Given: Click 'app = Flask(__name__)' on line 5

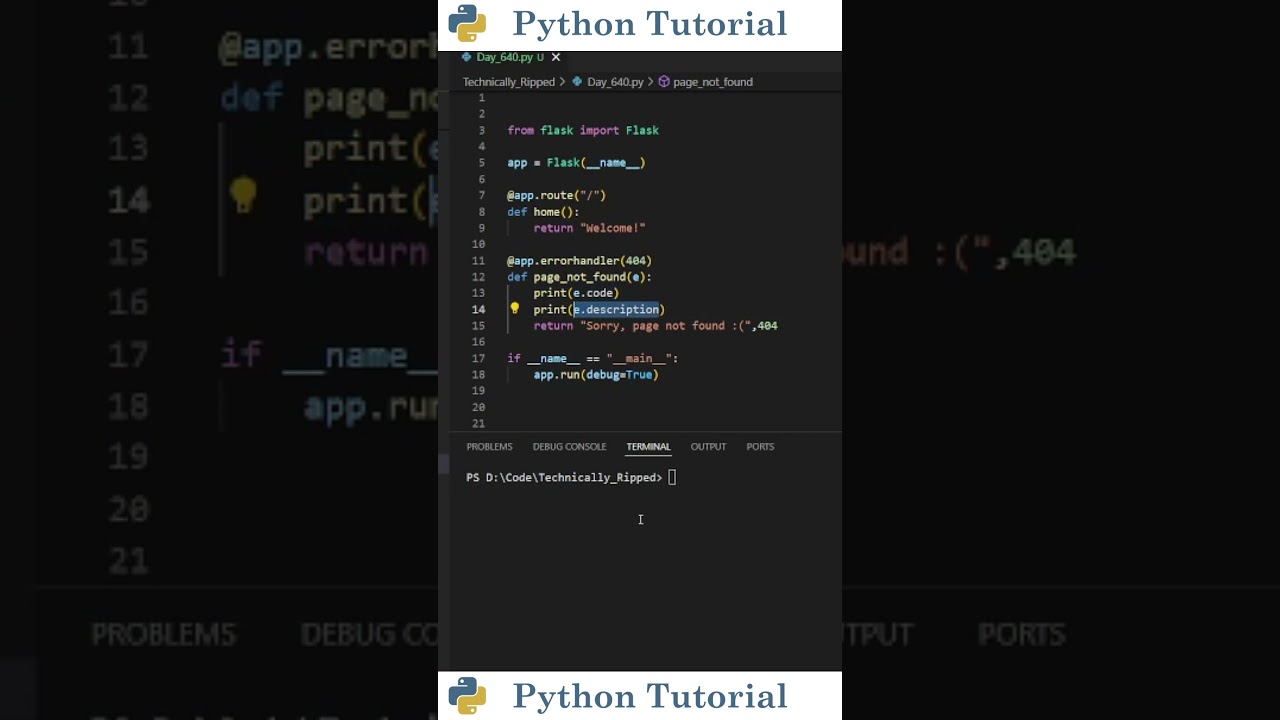Looking at the screenshot, I should pos(576,163).
